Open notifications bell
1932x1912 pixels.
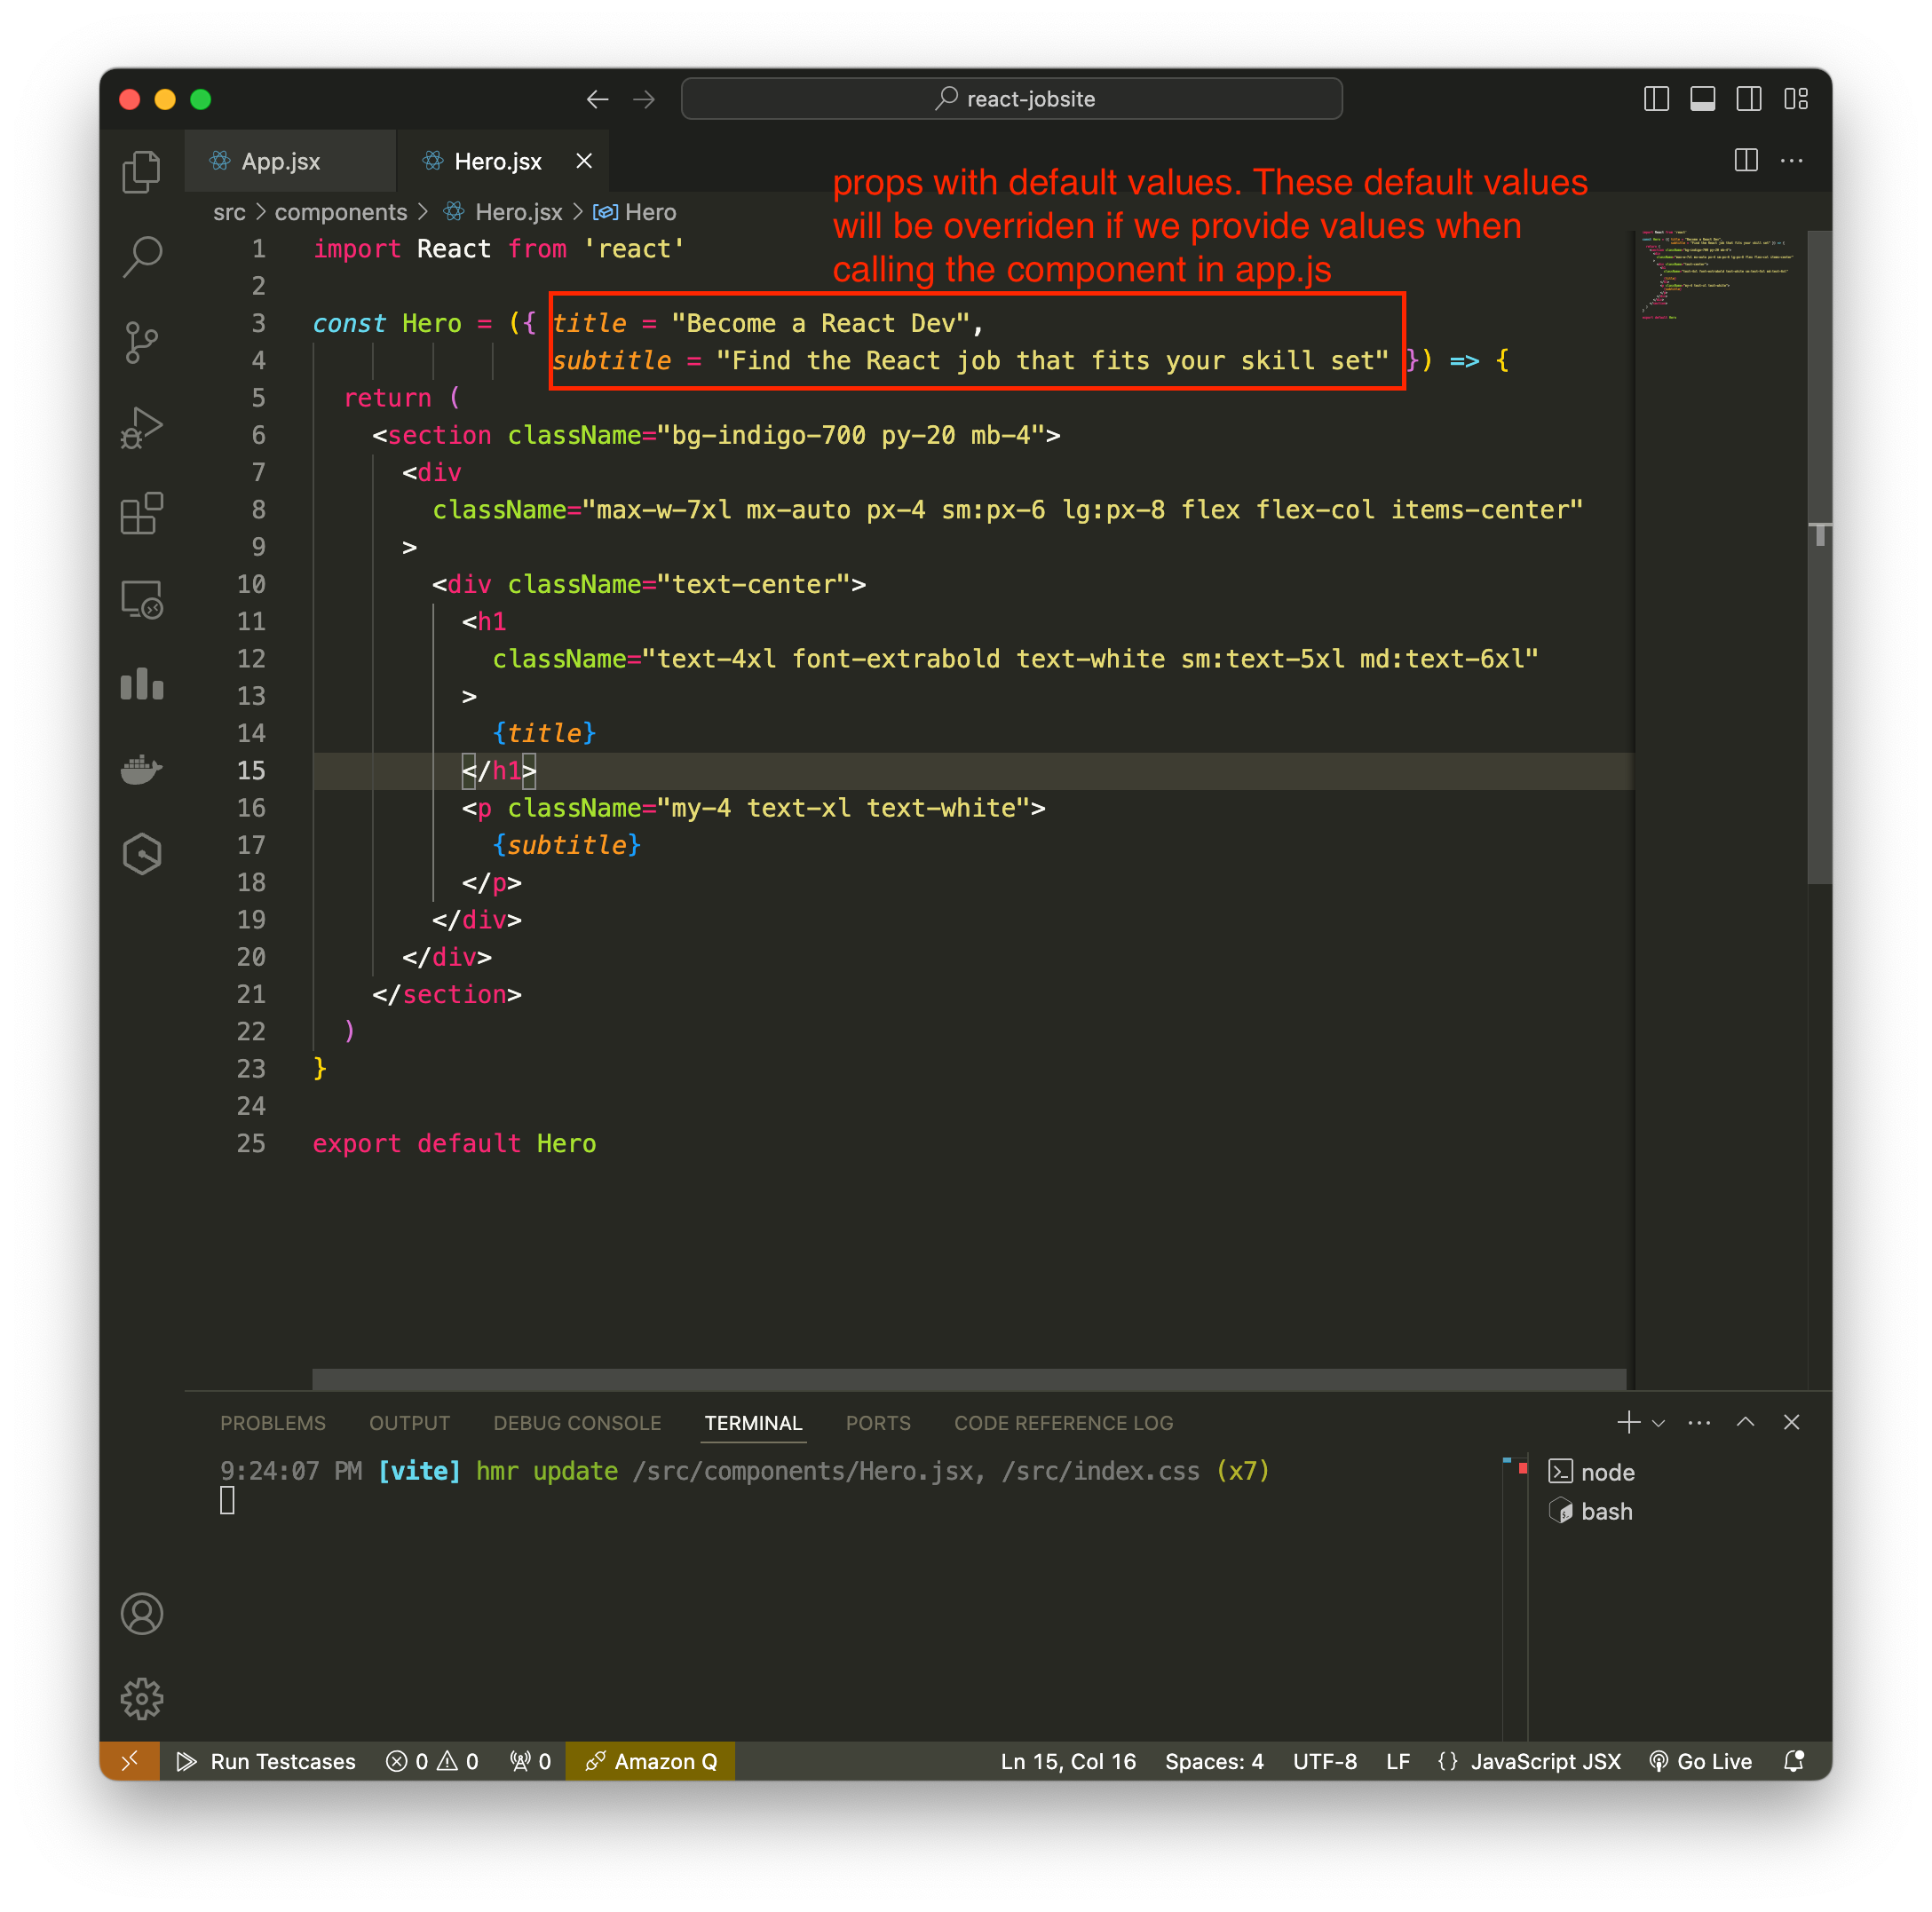[1794, 1761]
